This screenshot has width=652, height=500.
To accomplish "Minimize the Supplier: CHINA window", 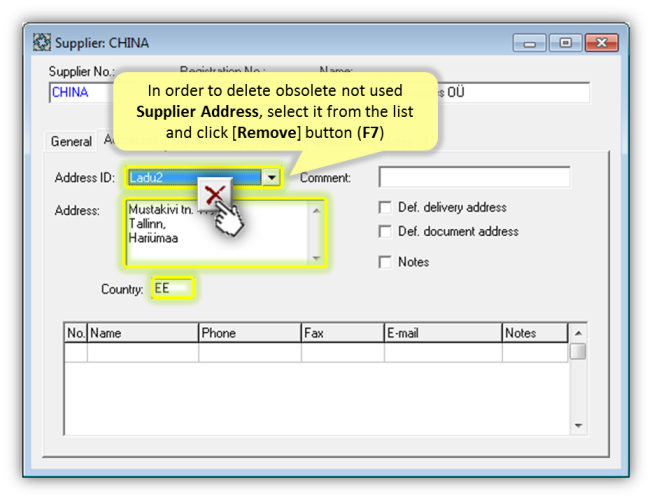I will point(530,43).
